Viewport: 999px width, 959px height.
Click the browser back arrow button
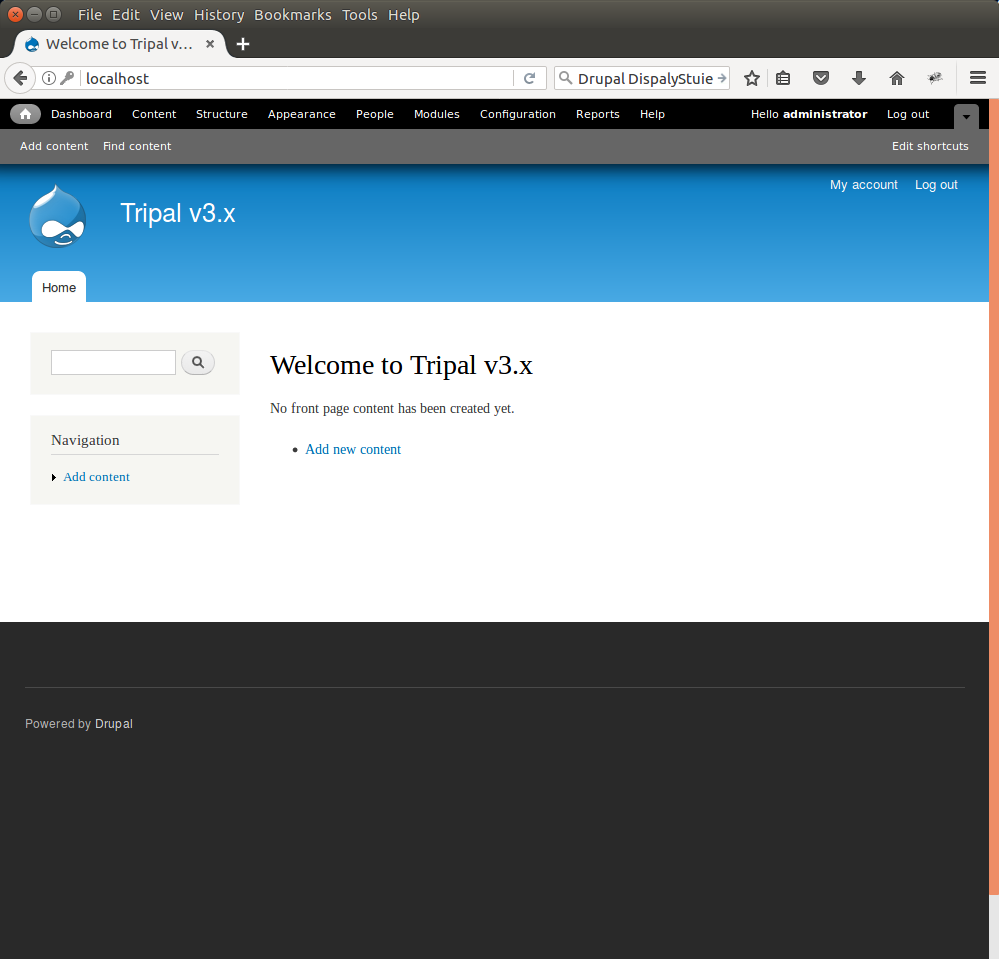20,78
